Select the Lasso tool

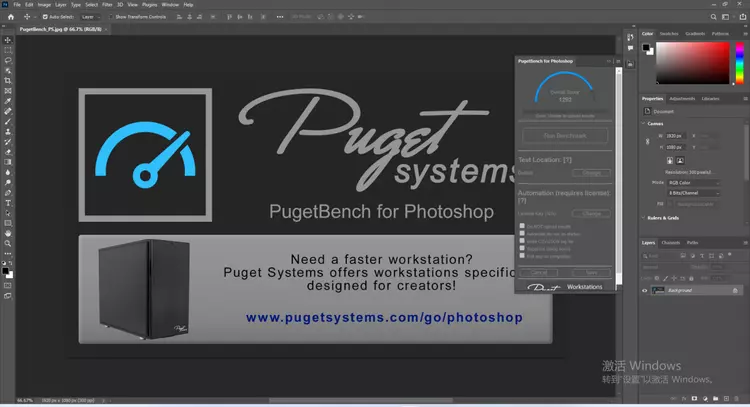8,60
